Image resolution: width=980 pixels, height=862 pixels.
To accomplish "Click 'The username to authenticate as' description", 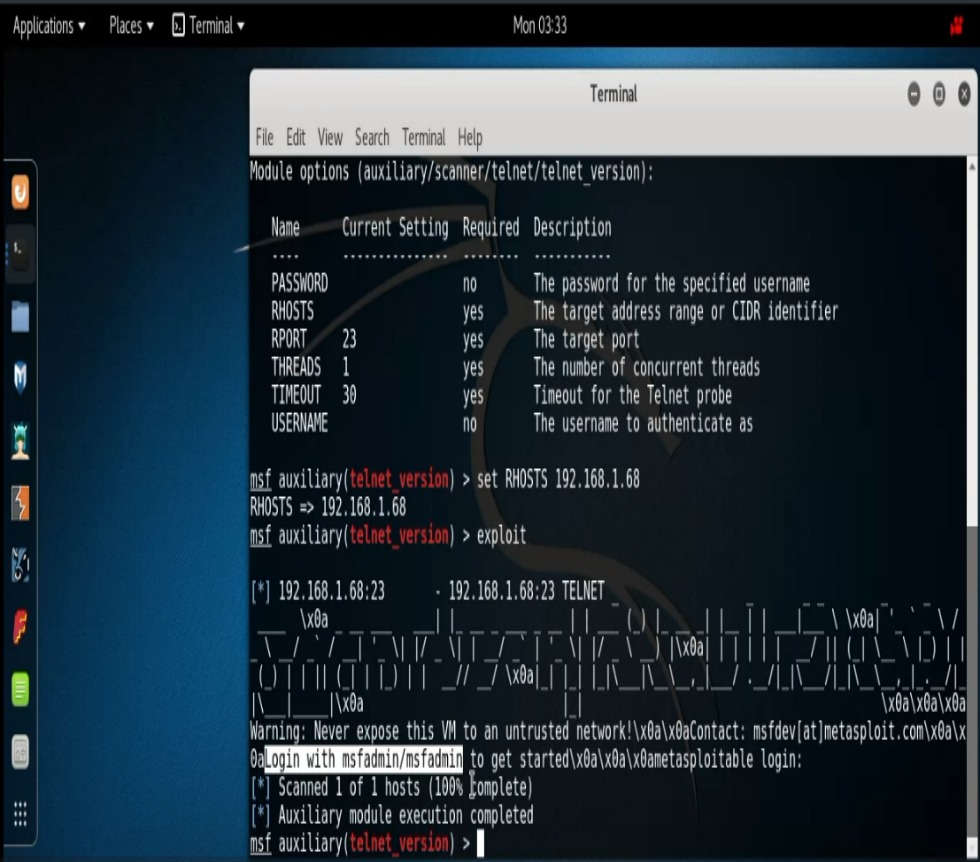I will point(643,423).
